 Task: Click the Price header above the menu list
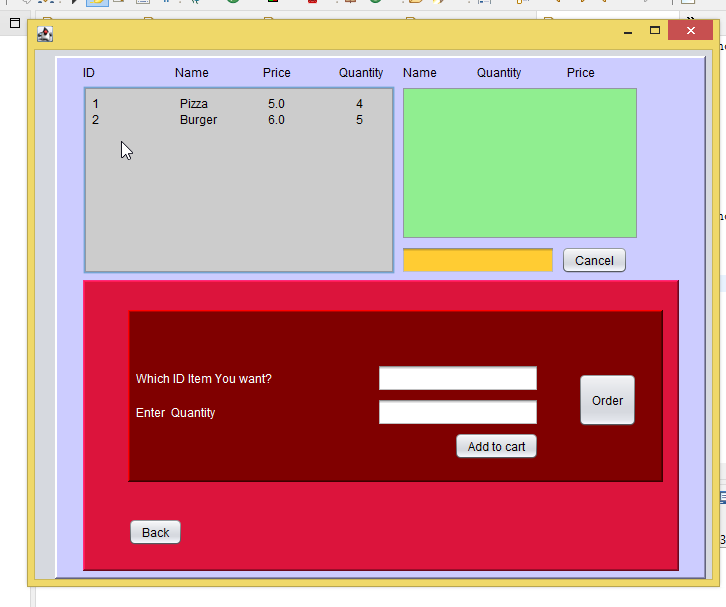click(x=277, y=73)
